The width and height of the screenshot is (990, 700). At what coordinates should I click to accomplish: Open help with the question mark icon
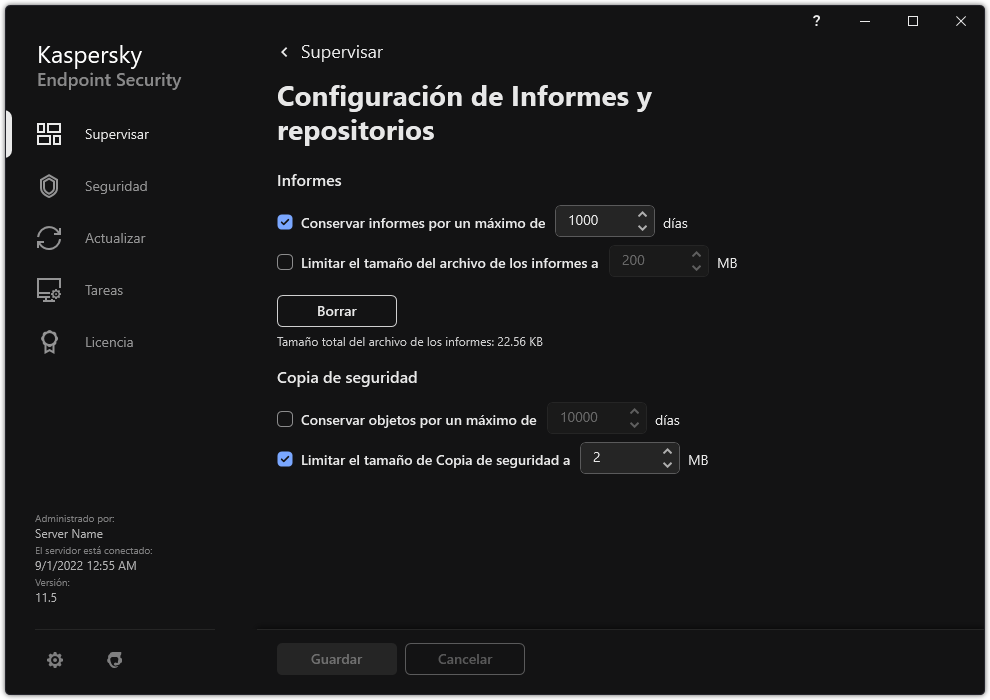816,21
